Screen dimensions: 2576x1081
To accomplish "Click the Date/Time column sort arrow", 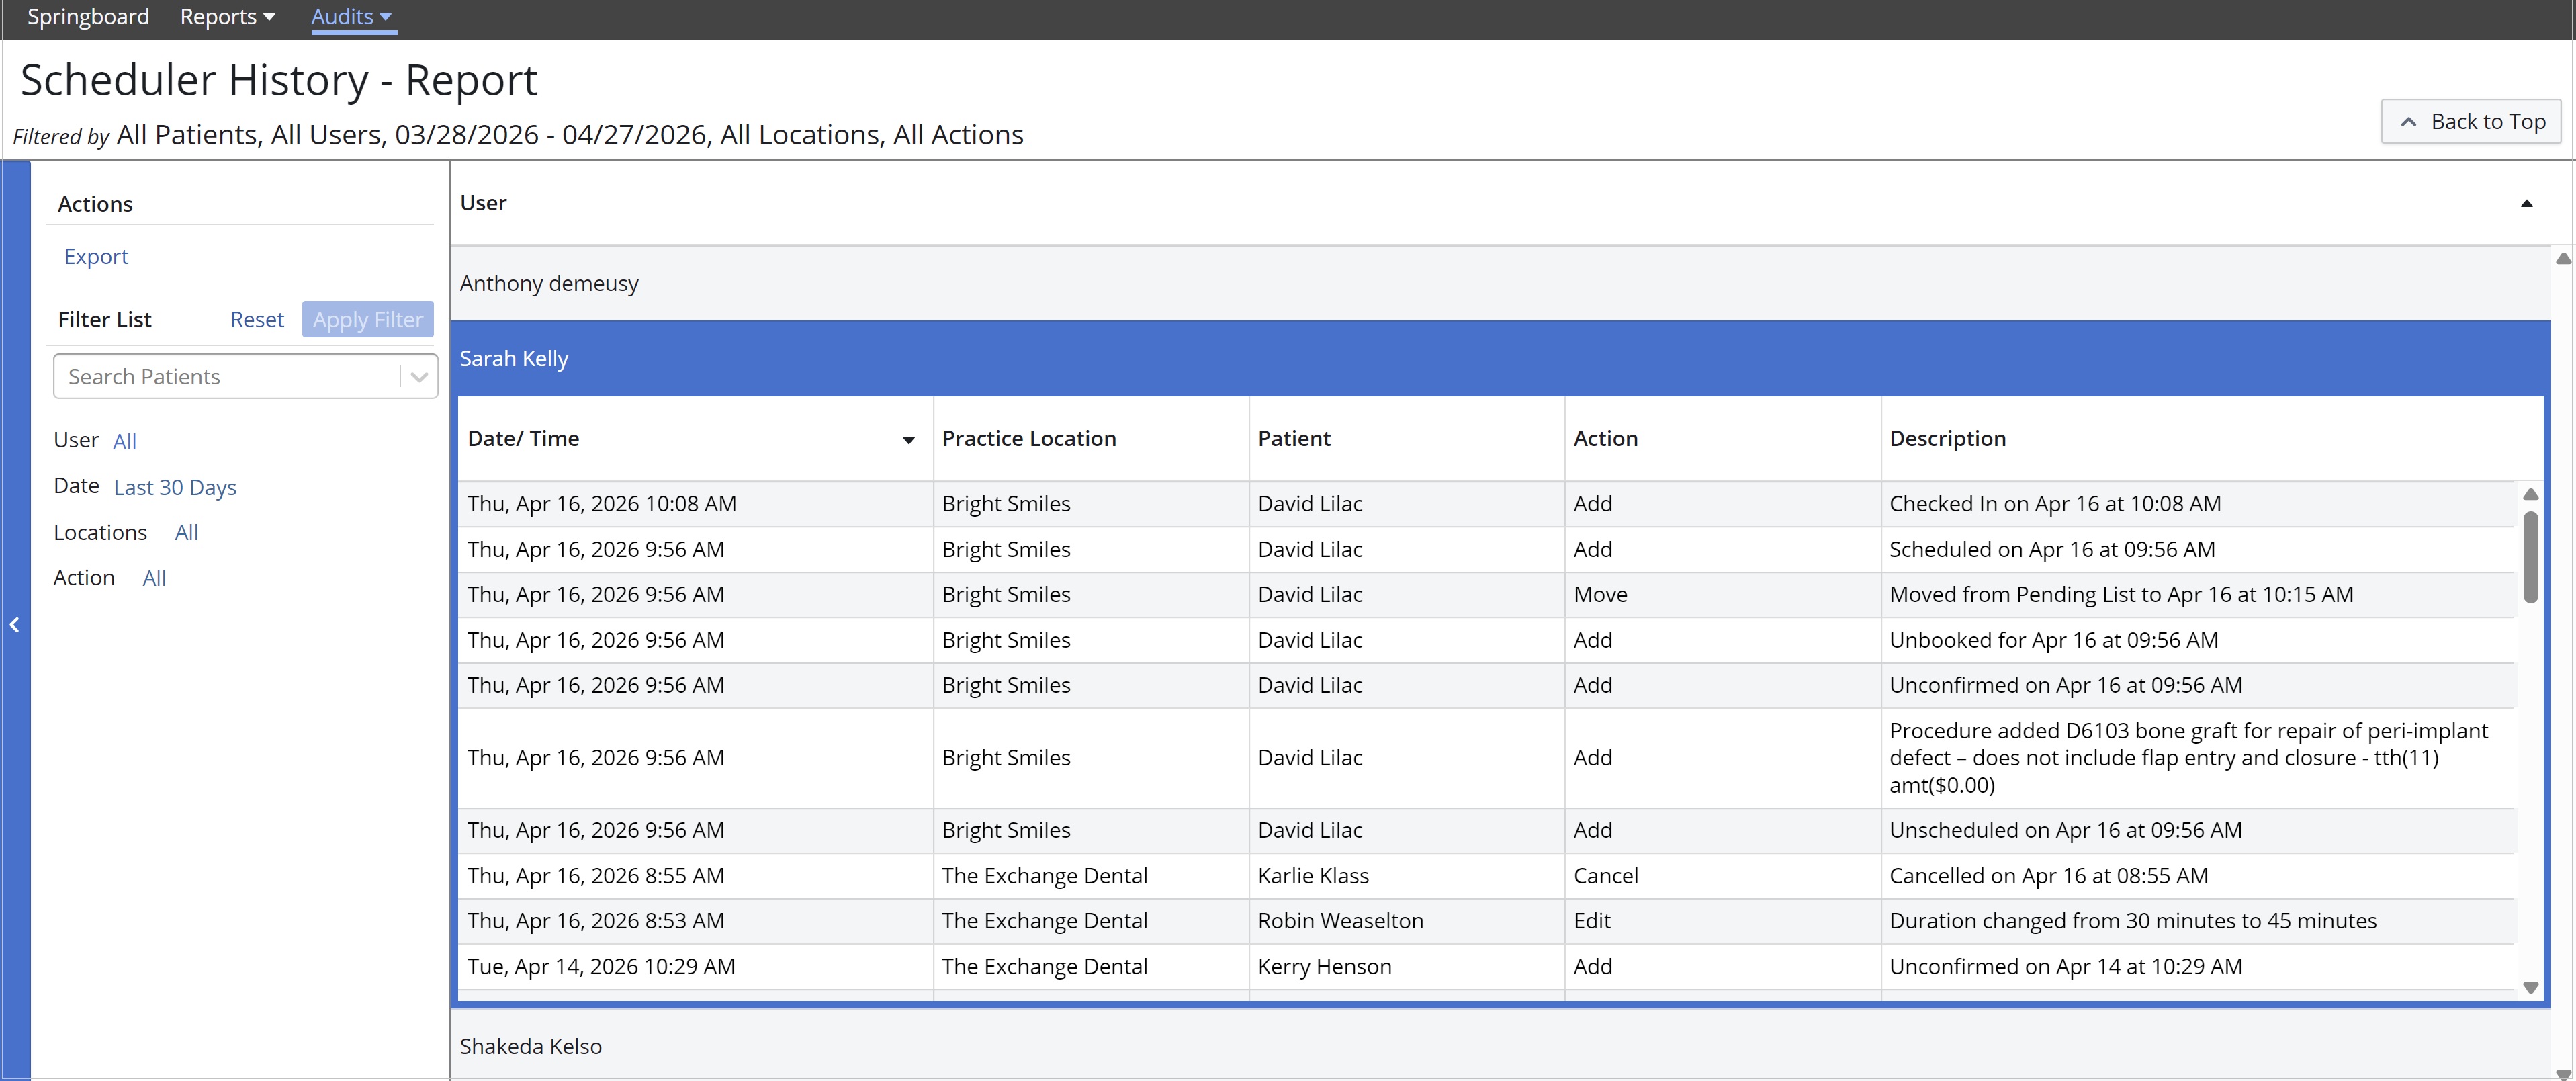I will click(908, 440).
